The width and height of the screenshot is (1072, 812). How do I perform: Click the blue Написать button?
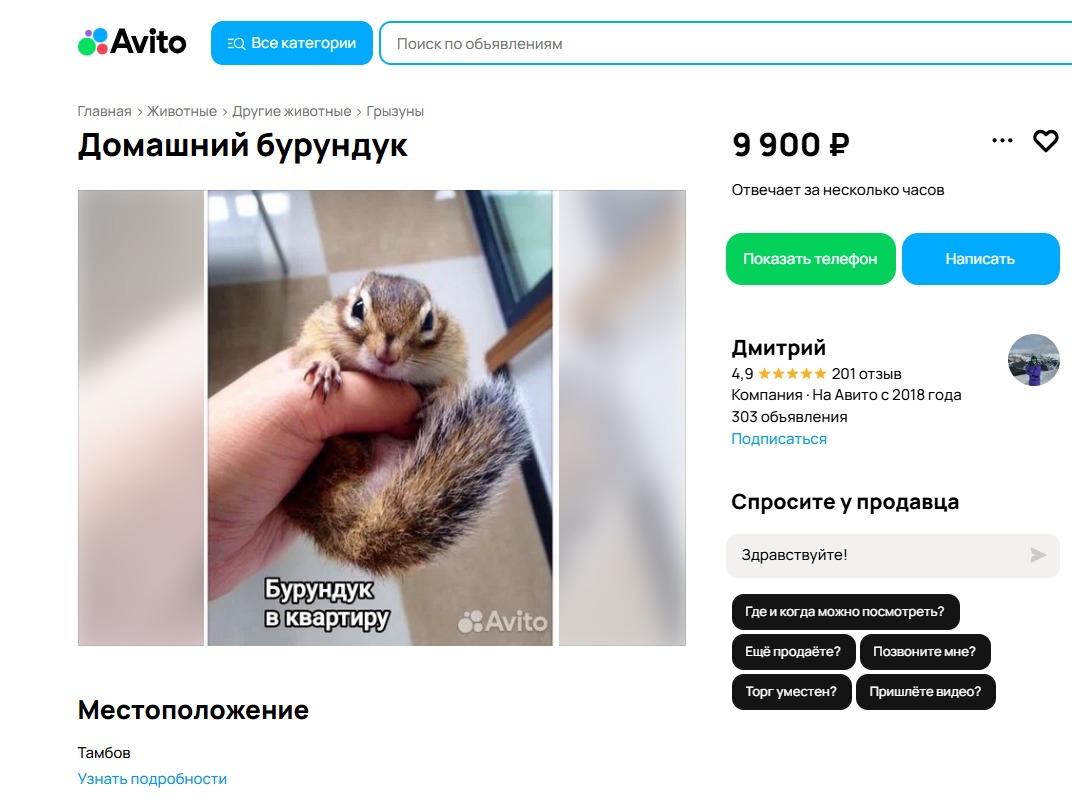980,258
